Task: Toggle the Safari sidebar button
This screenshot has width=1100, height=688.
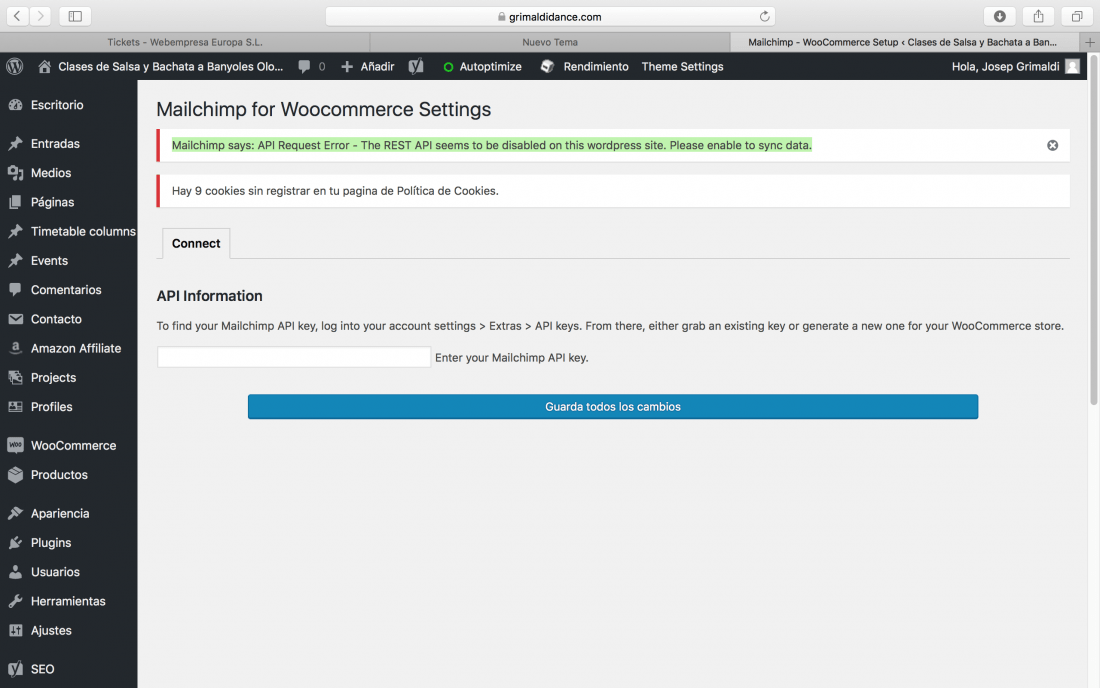Action: point(75,16)
